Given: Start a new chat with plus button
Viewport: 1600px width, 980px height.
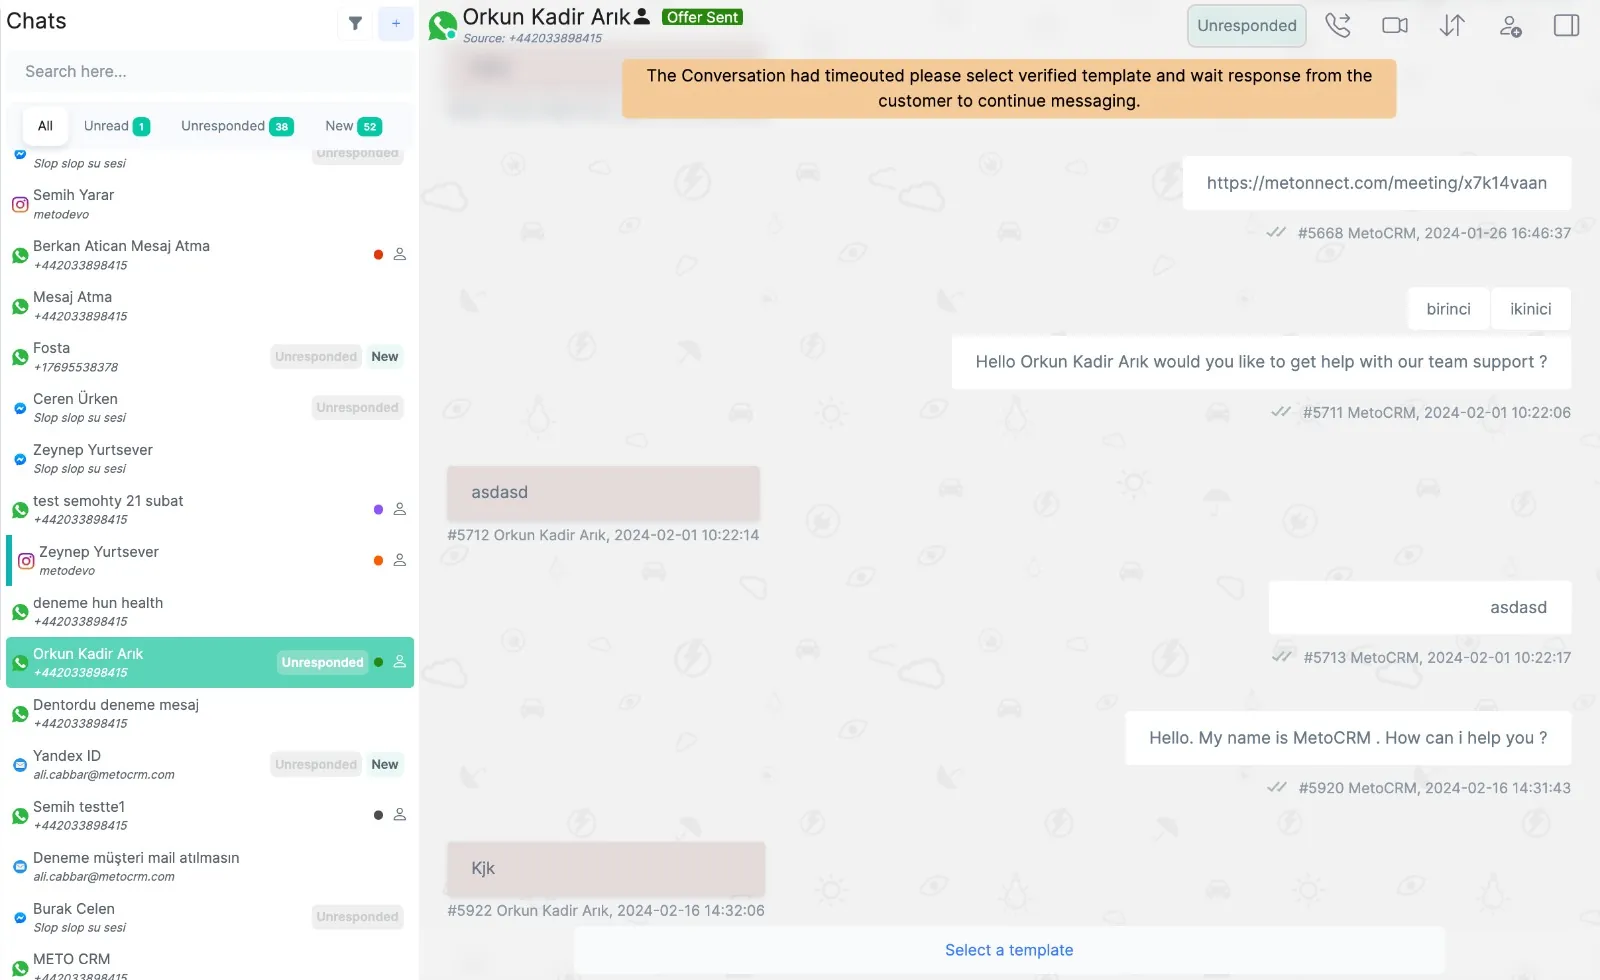Looking at the screenshot, I should [x=396, y=23].
